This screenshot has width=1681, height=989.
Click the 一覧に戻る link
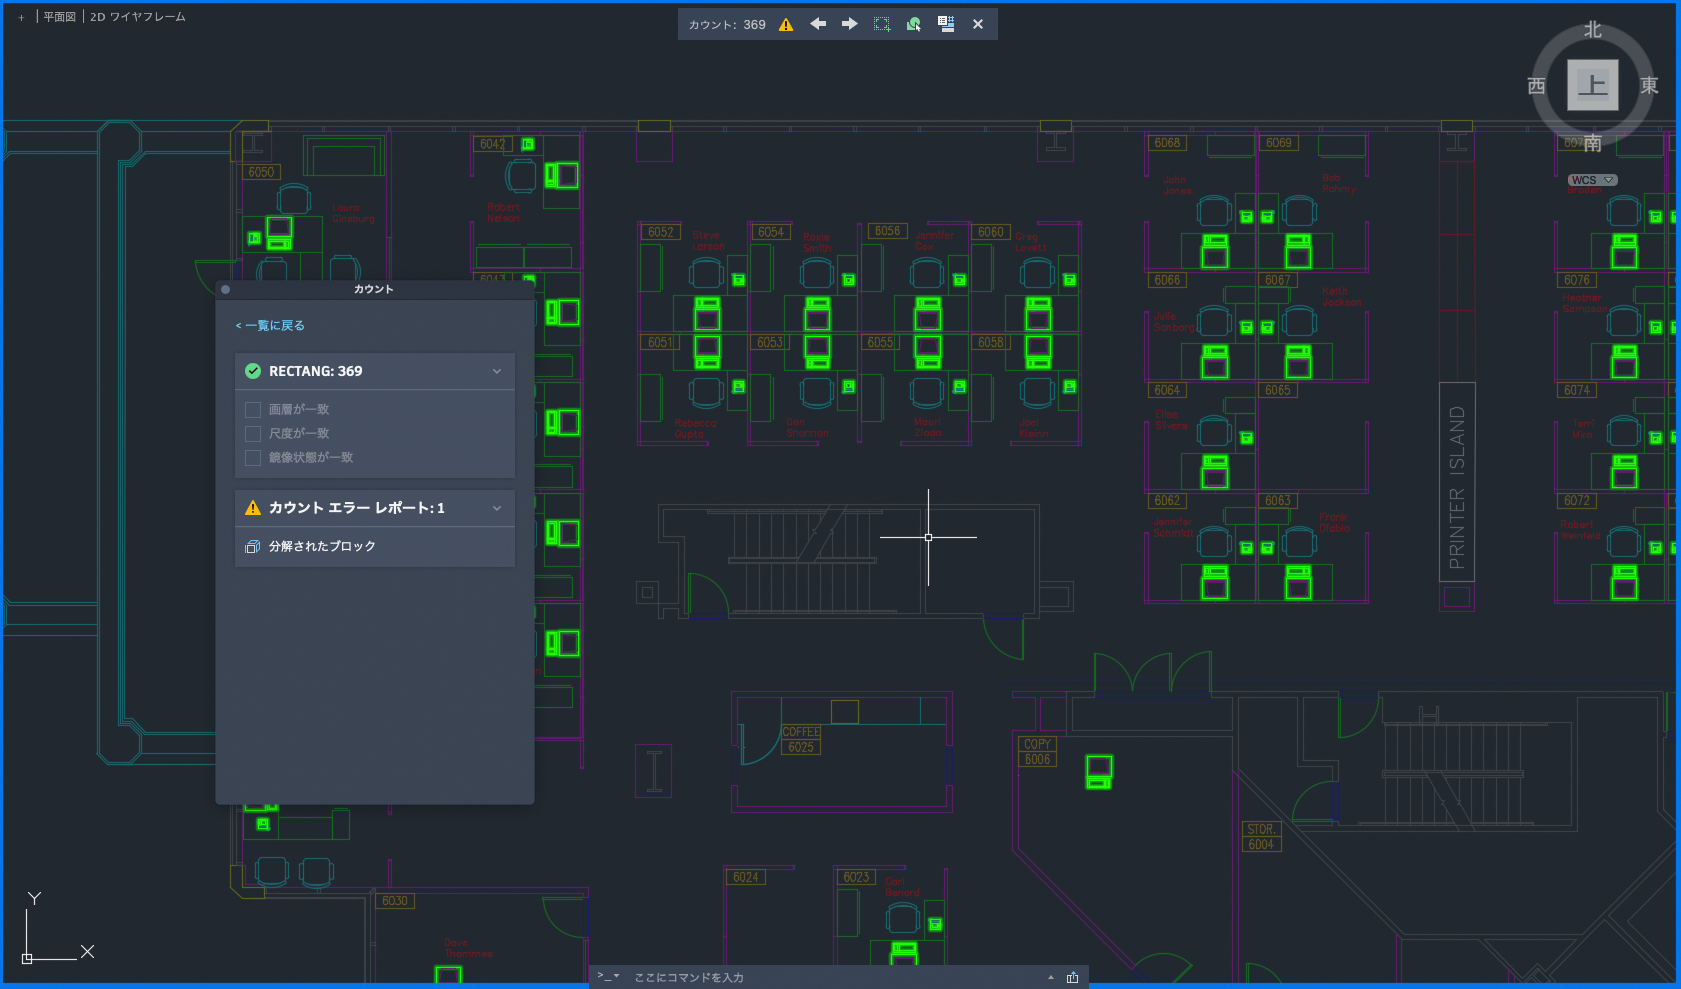click(x=270, y=326)
